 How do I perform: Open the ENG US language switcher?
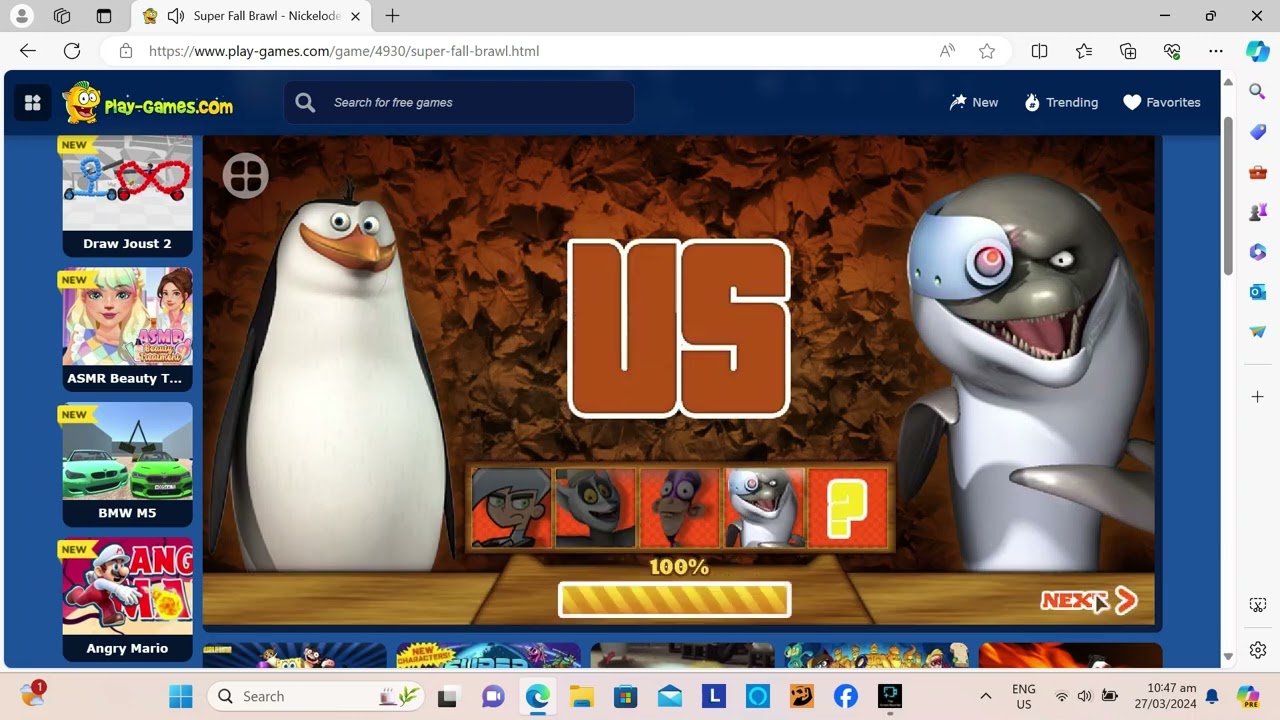(x=1023, y=696)
